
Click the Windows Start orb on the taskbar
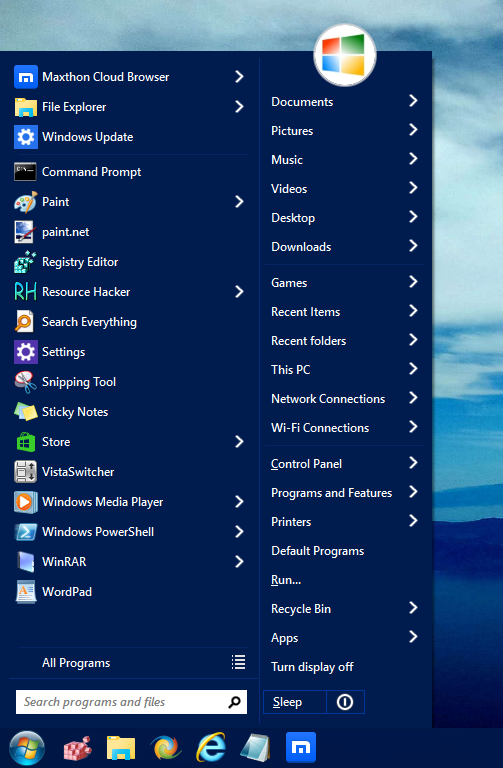27,748
